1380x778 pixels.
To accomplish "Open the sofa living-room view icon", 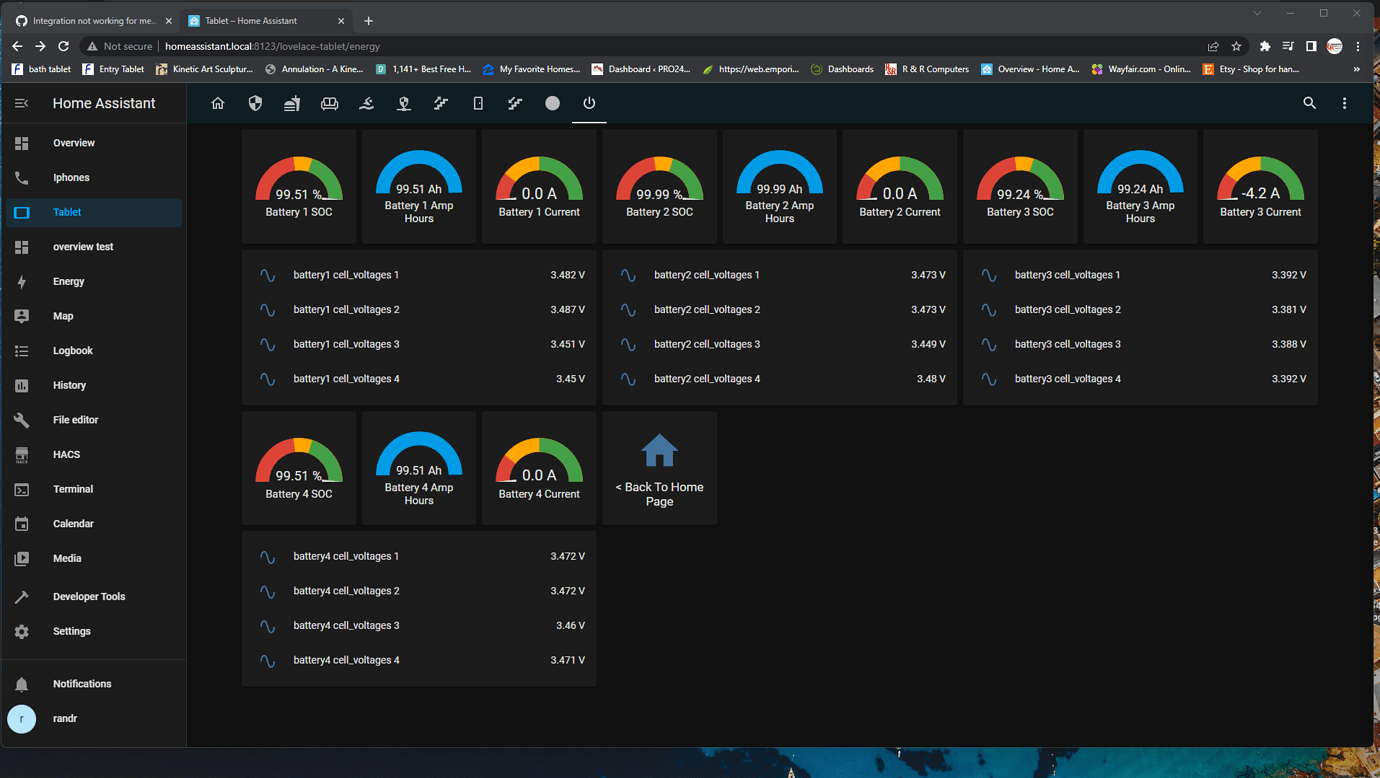I will [x=330, y=103].
